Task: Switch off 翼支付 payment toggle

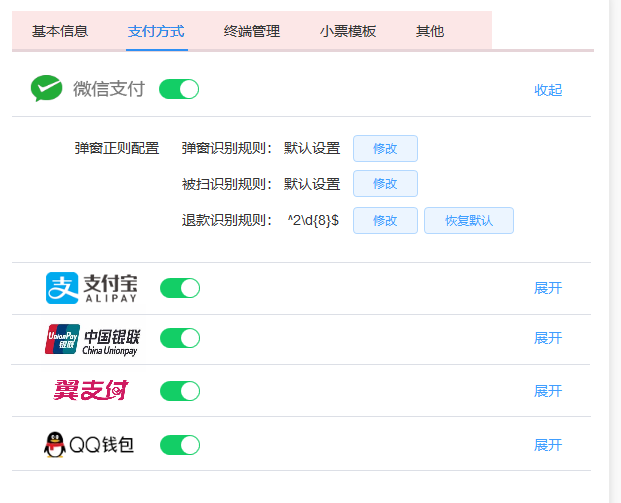Action: click(x=180, y=390)
